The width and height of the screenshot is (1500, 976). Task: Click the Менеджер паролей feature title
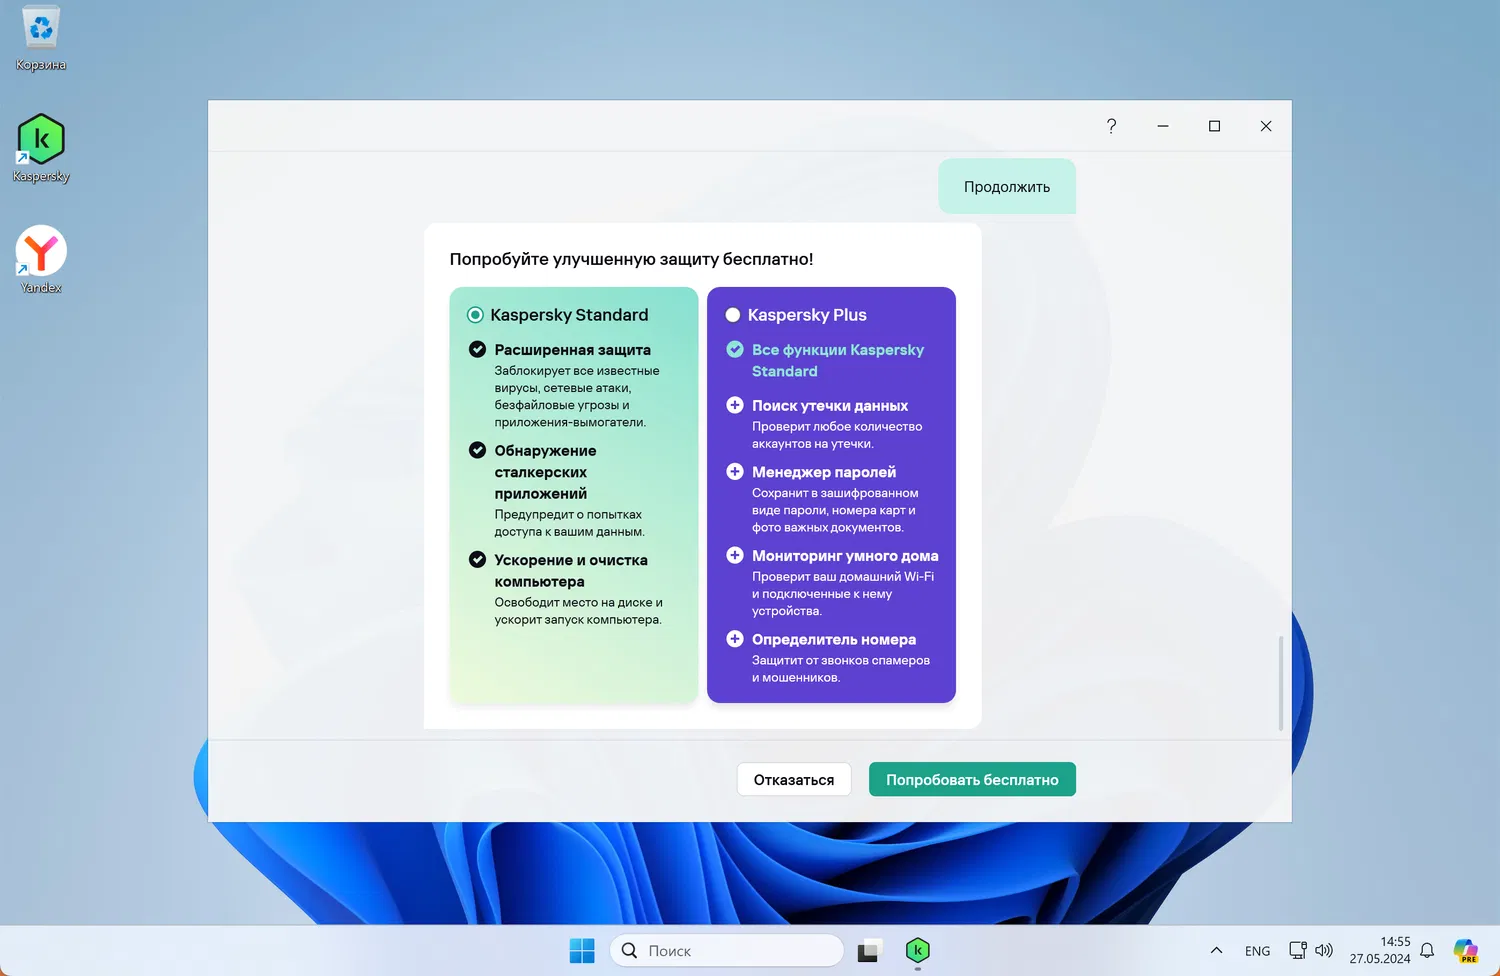(x=824, y=472)
